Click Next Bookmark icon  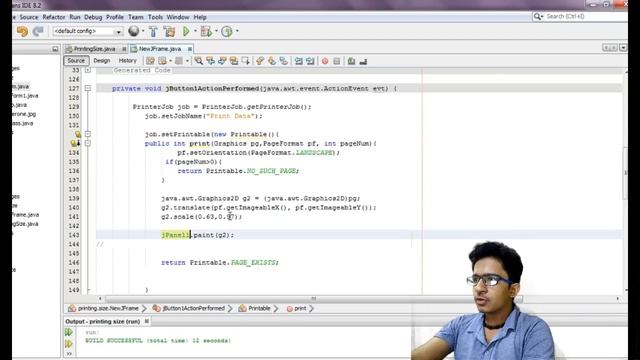272,61
